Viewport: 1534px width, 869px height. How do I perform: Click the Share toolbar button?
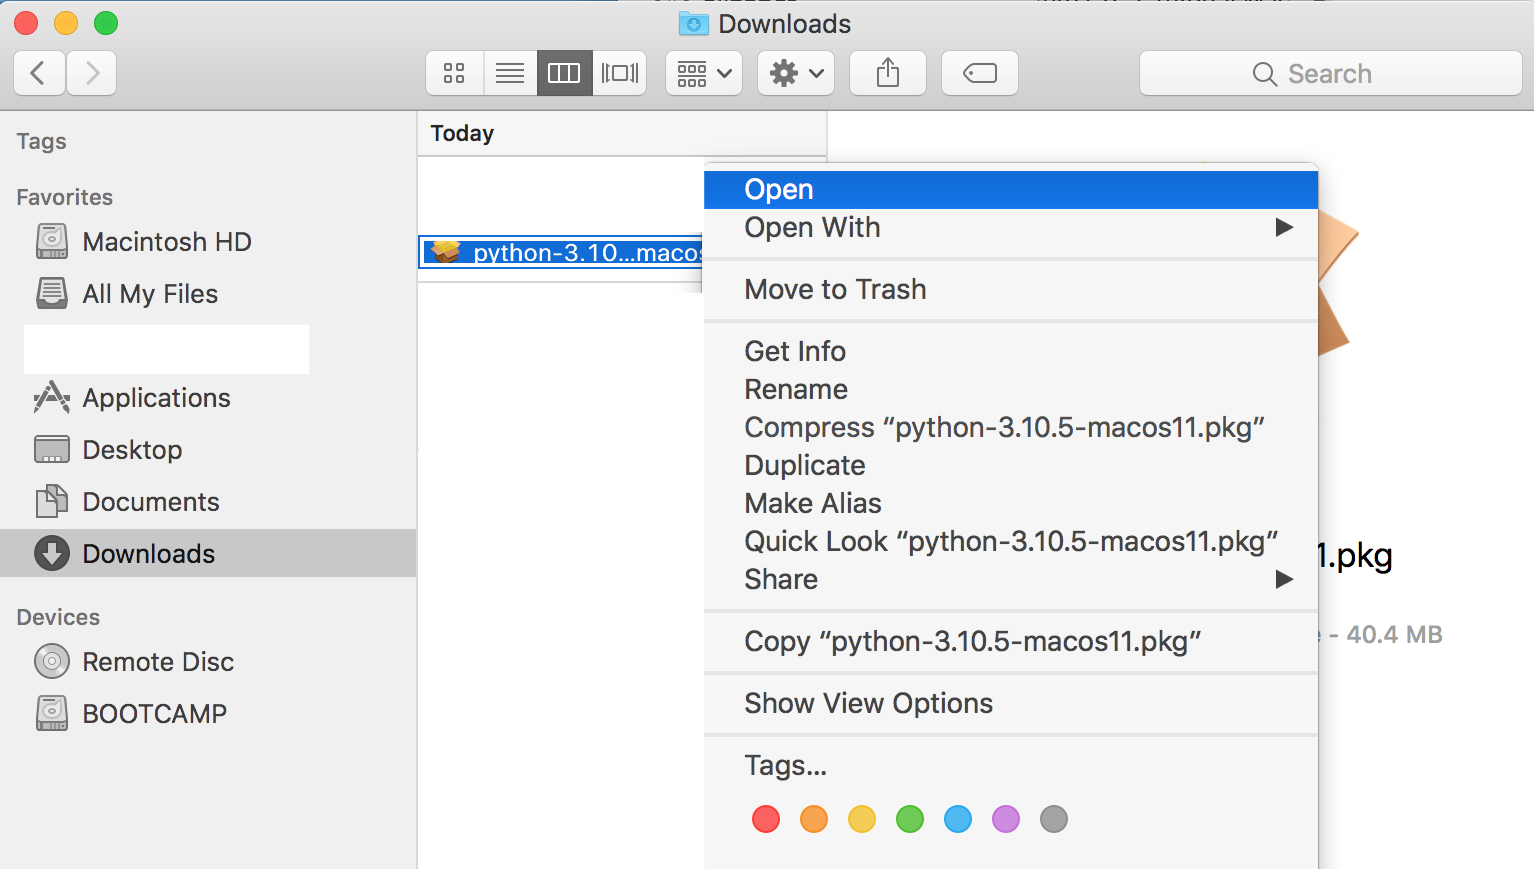pos(888,73)
